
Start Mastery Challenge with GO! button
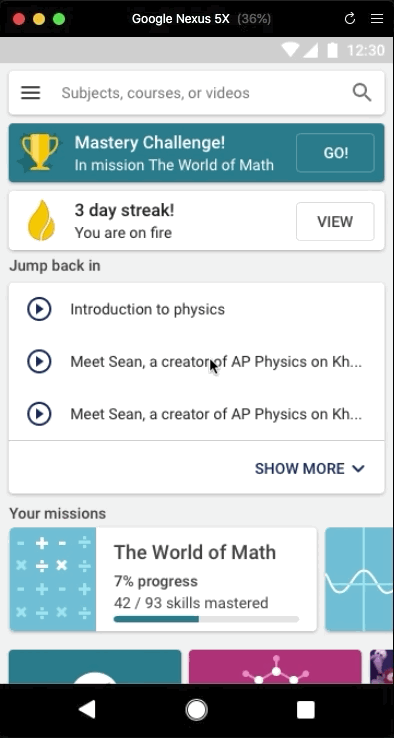(x=335, y=152)
